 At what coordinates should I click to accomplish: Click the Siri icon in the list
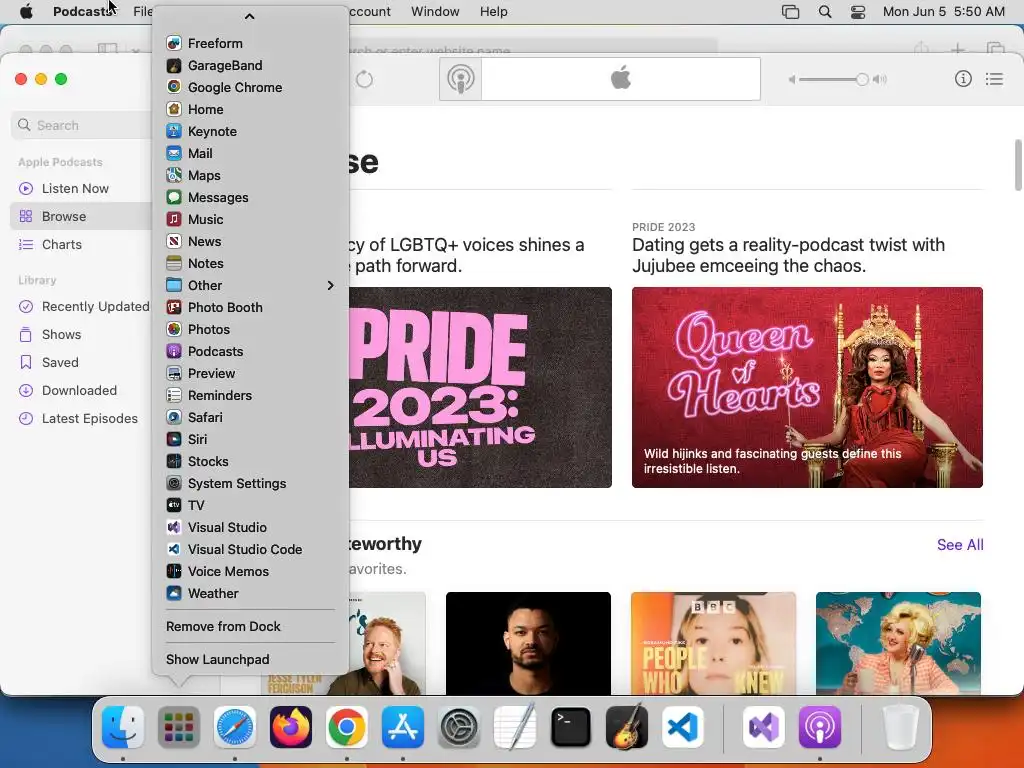(x=174, y=439)
